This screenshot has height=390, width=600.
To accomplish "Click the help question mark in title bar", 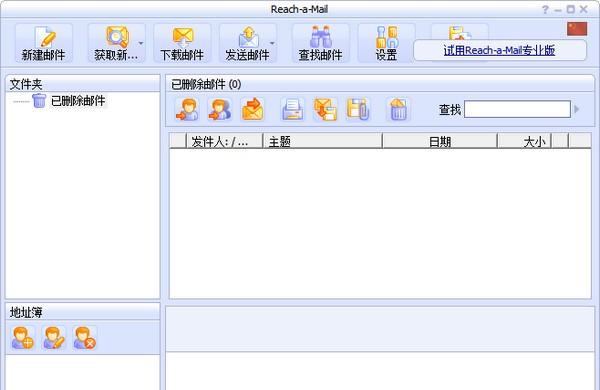I will tap(545, 10).
